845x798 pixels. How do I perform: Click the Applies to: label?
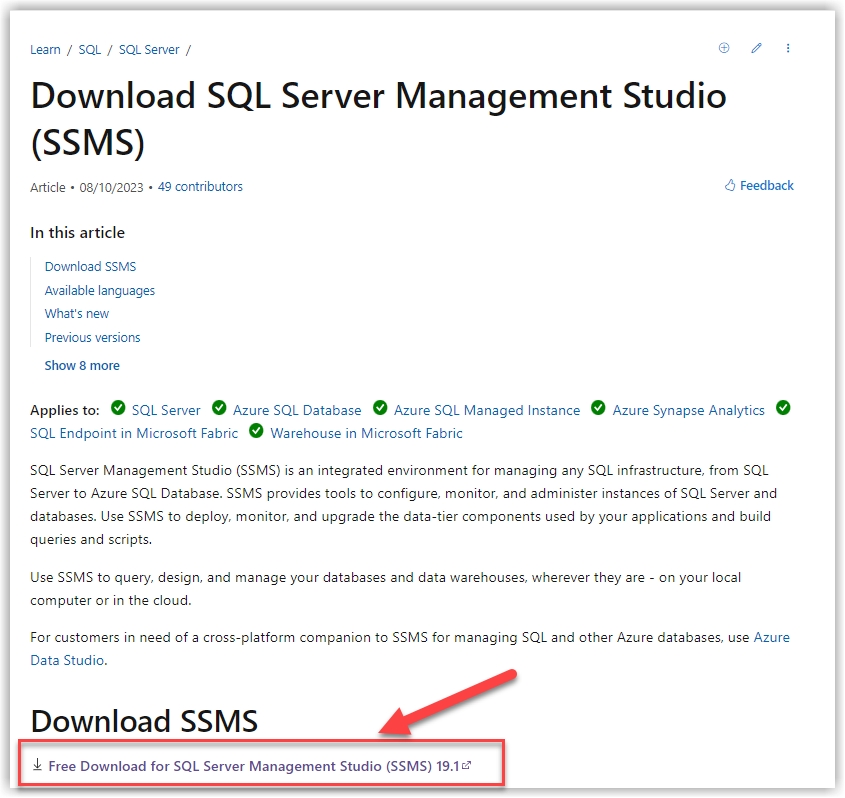(65, 411)
